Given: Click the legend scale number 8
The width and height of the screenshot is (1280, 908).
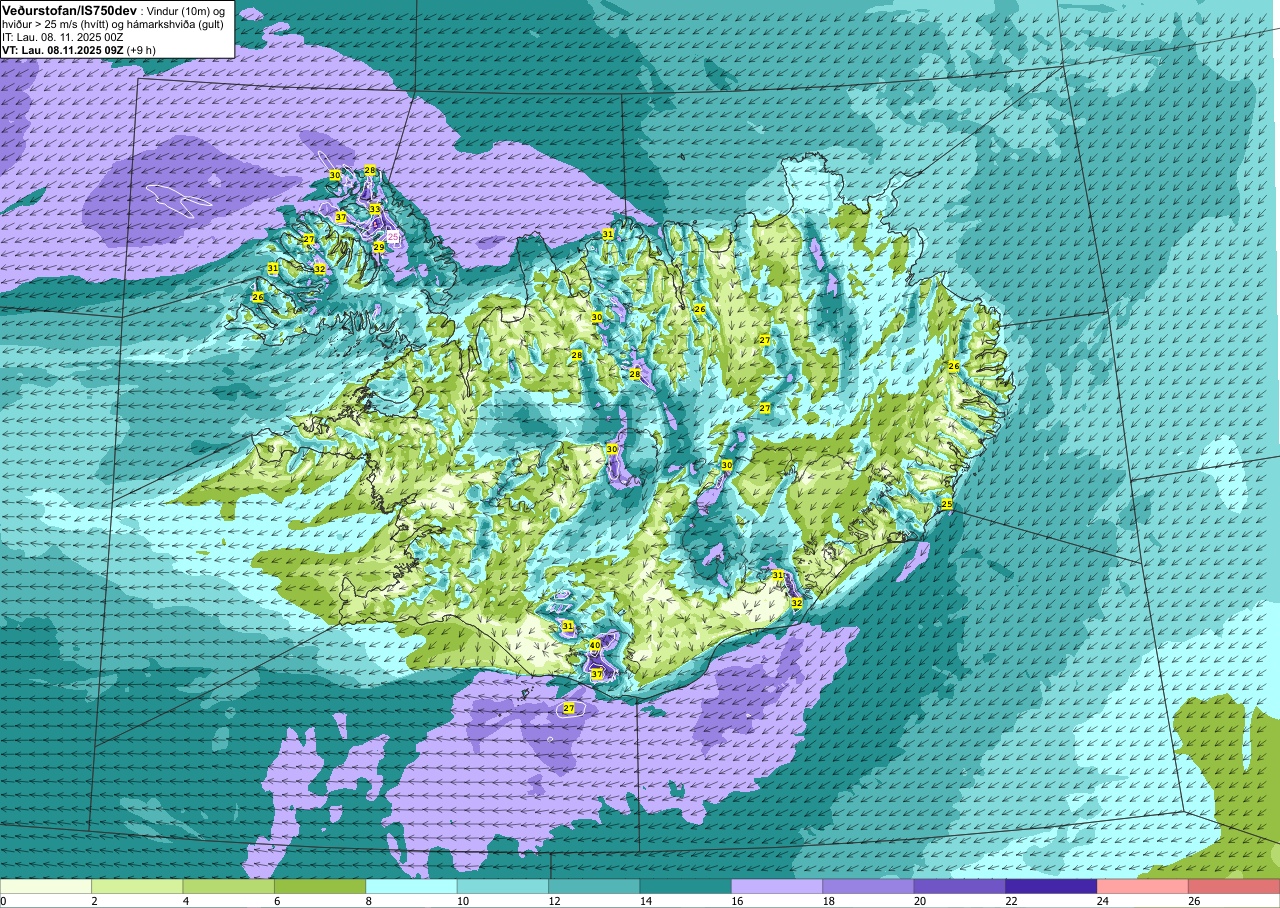Looking at the screenshot, I should [369, 901].
